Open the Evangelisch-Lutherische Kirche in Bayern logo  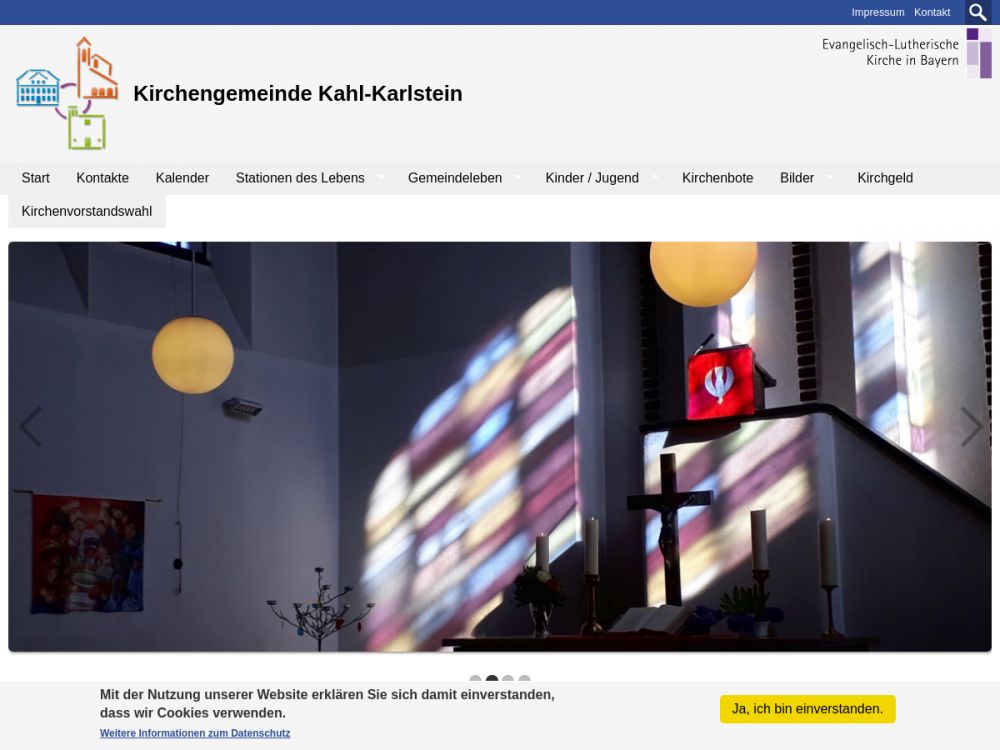point(905,53)
